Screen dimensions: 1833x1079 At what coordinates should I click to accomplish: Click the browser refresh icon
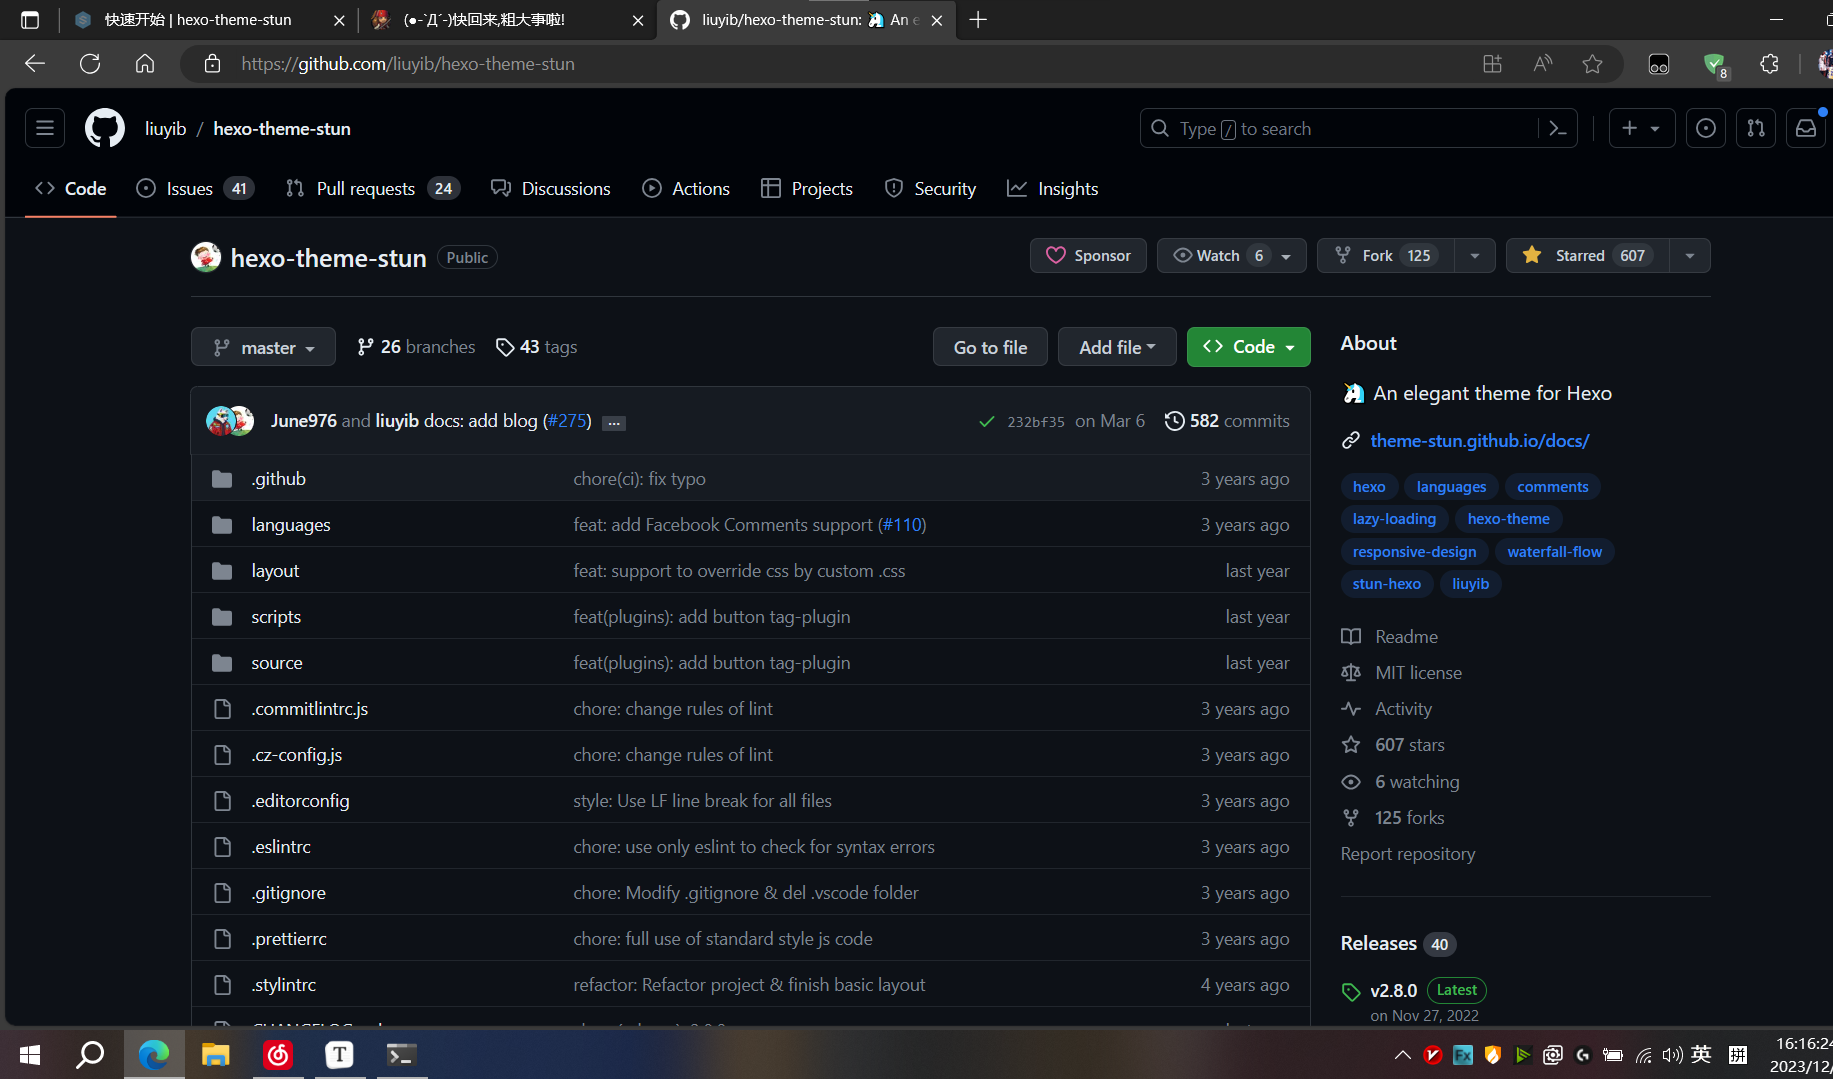(x=90, y=64)
